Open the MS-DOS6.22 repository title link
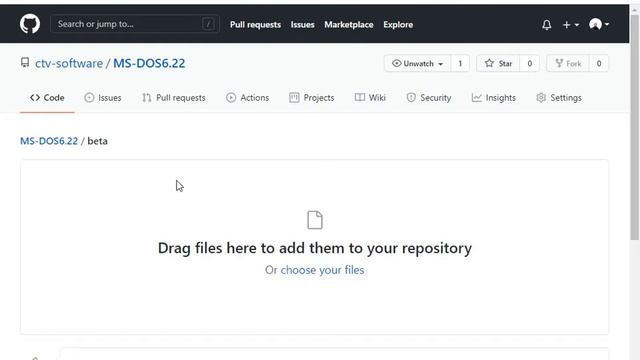The image size is (640, 360). click(x=149, y=63)
